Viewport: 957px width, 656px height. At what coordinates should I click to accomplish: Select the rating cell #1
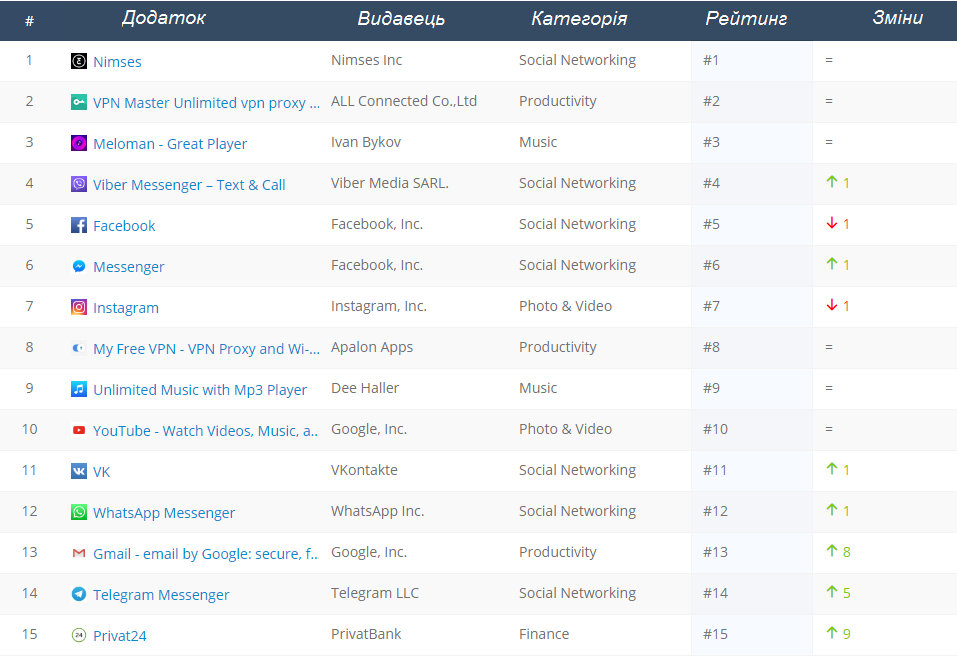tap(711, 60)
